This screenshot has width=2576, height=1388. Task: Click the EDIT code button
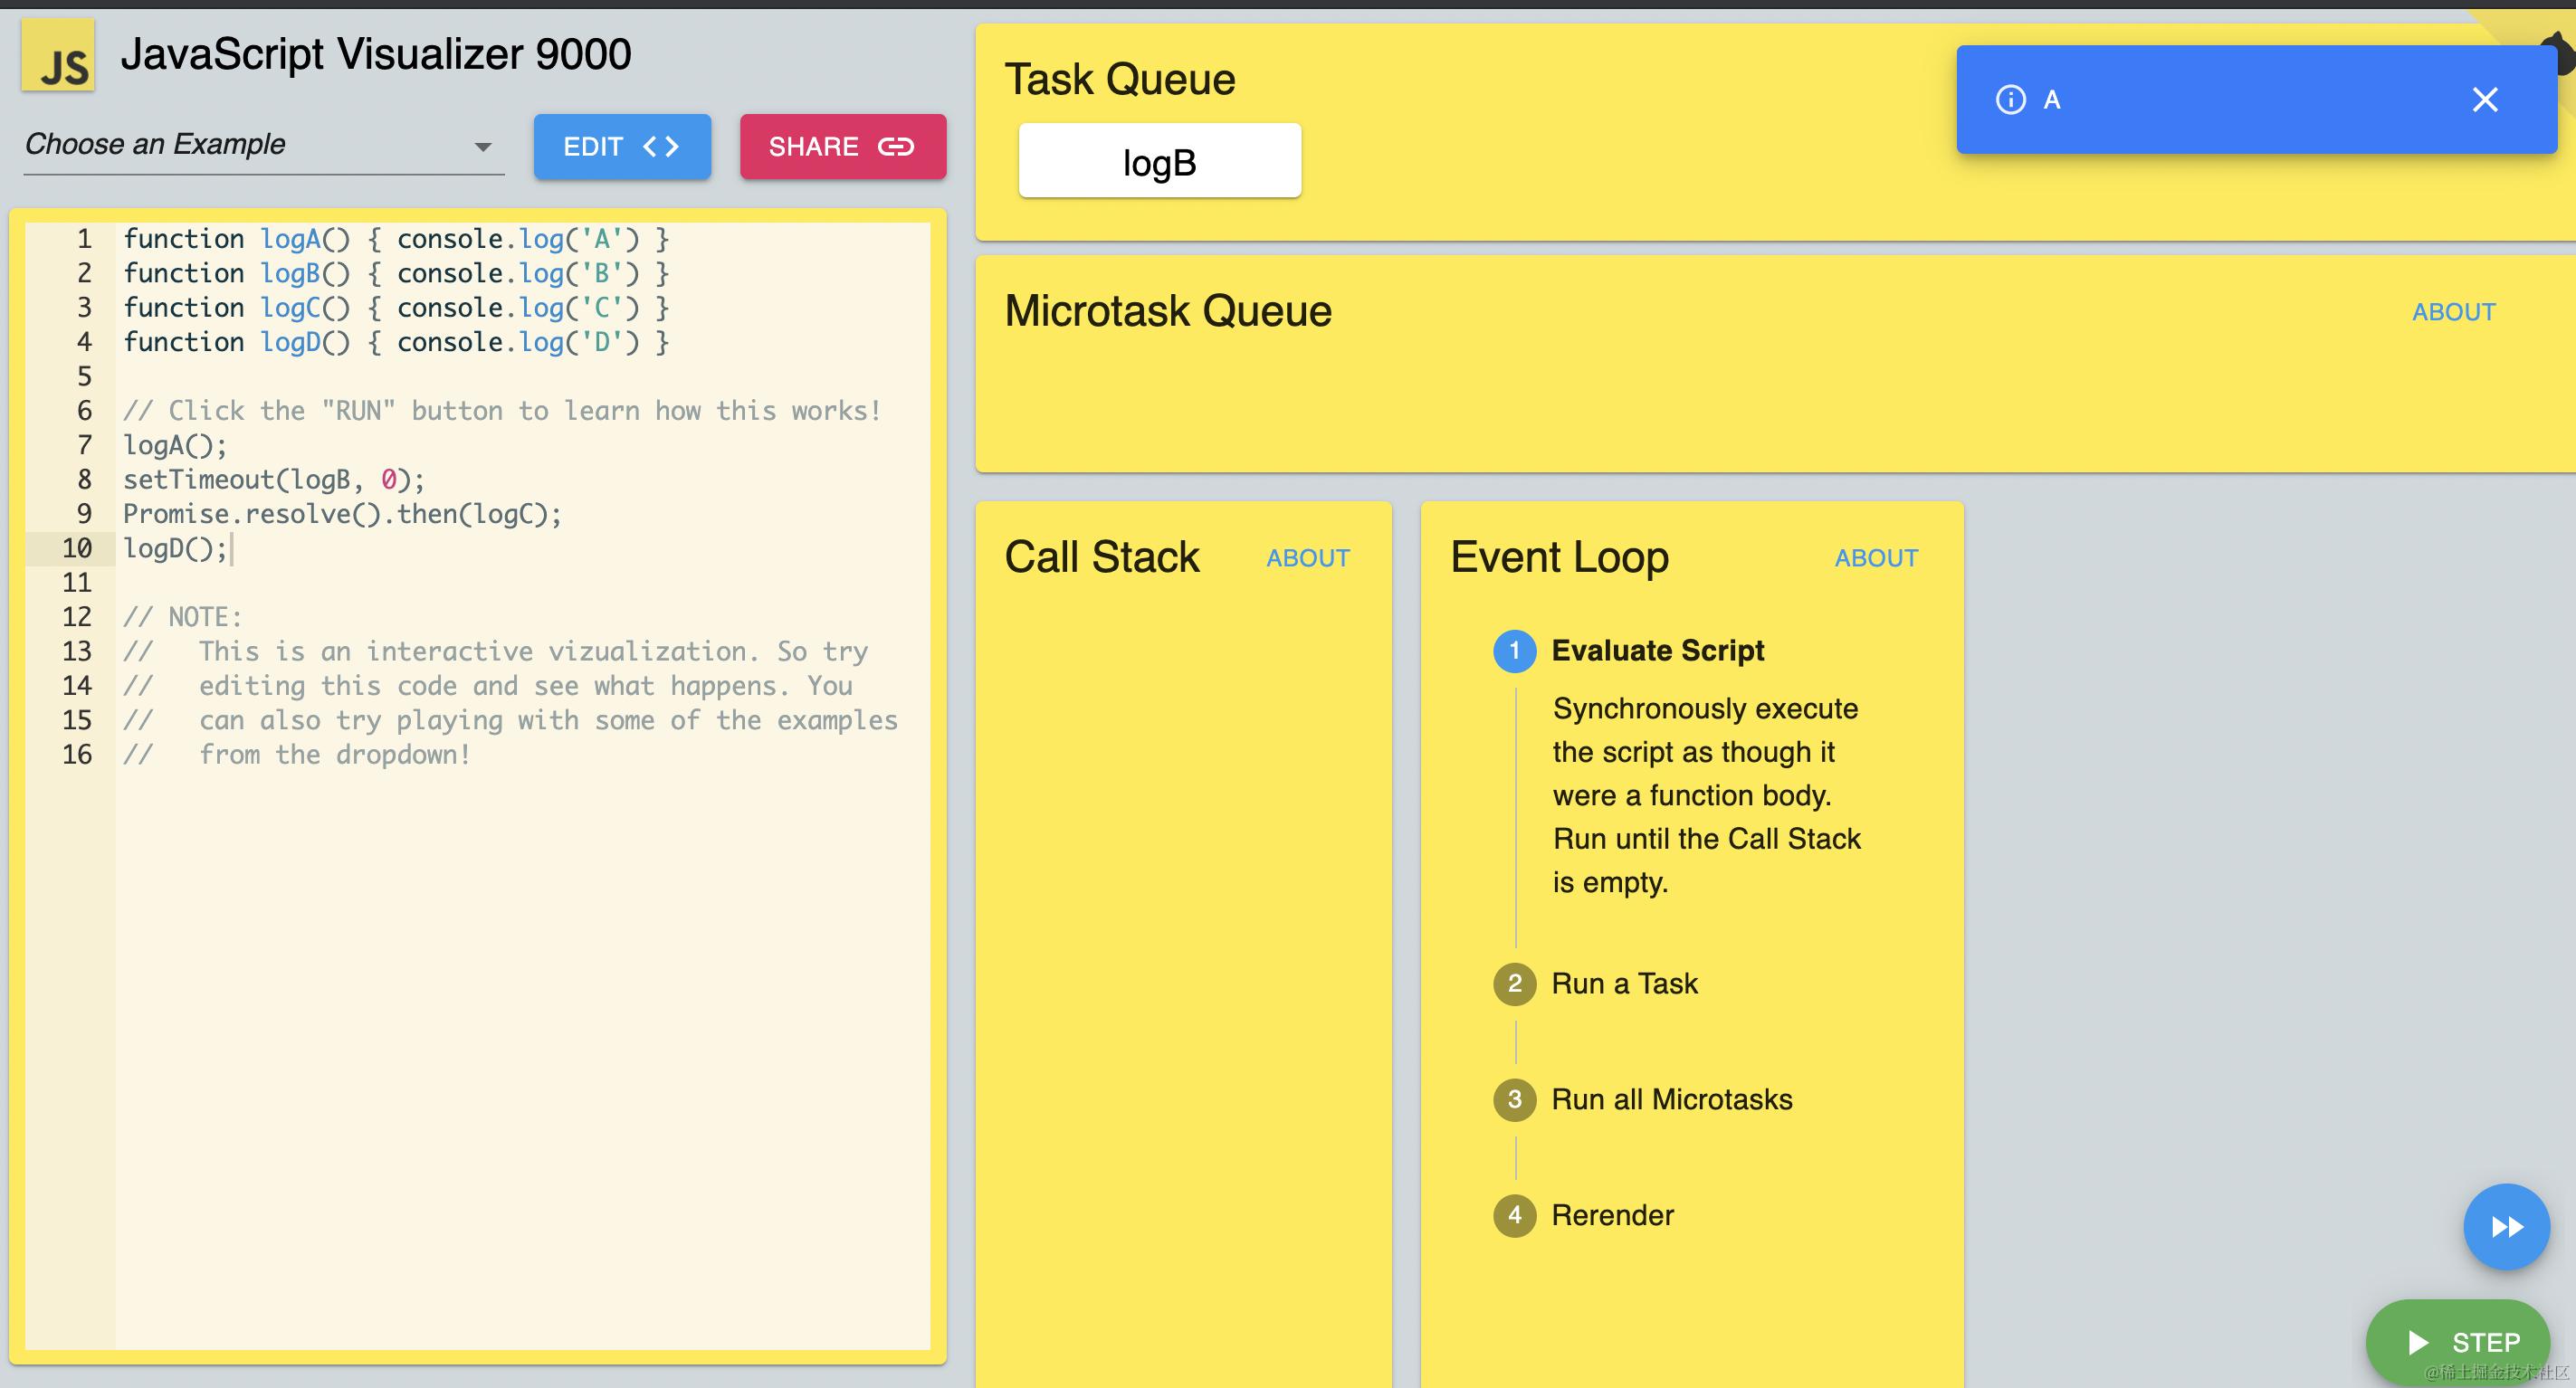coord(622,147)
